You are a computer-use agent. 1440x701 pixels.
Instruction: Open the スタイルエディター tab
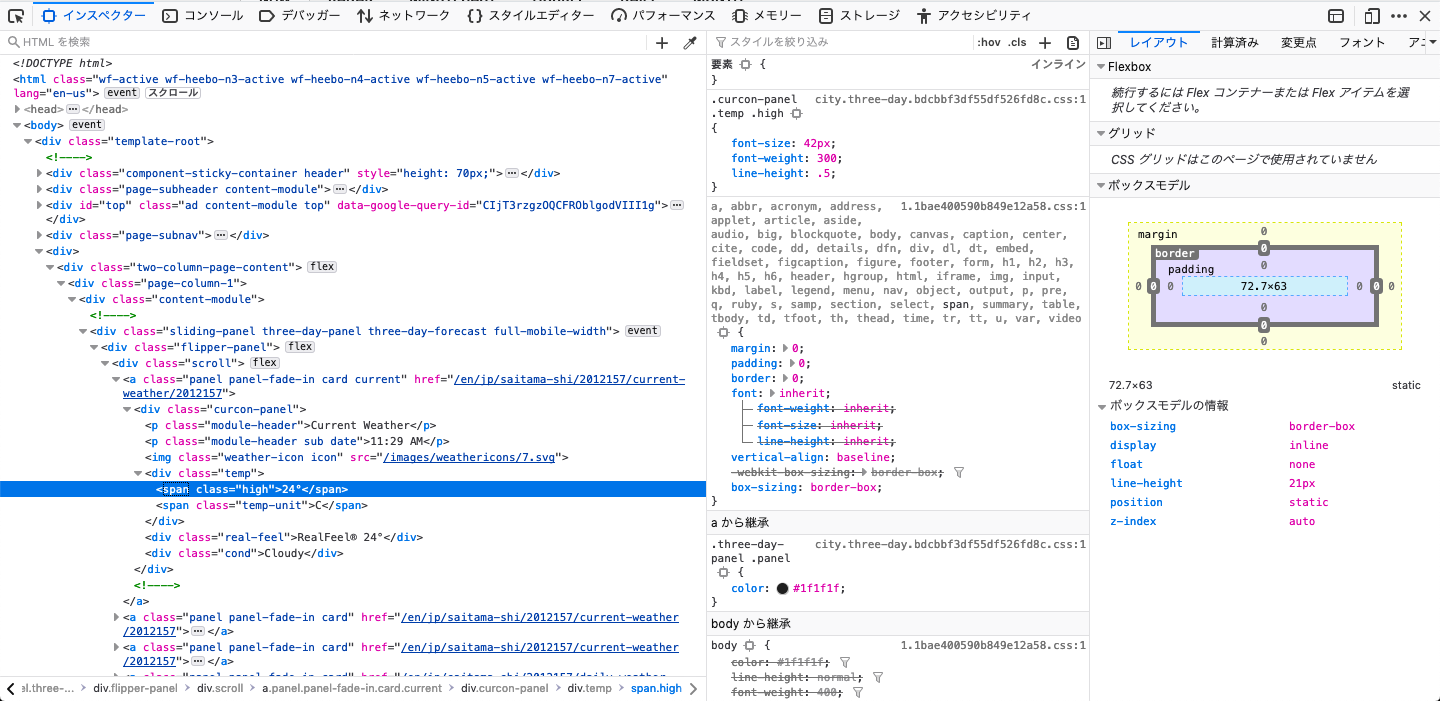click(532, 16)
